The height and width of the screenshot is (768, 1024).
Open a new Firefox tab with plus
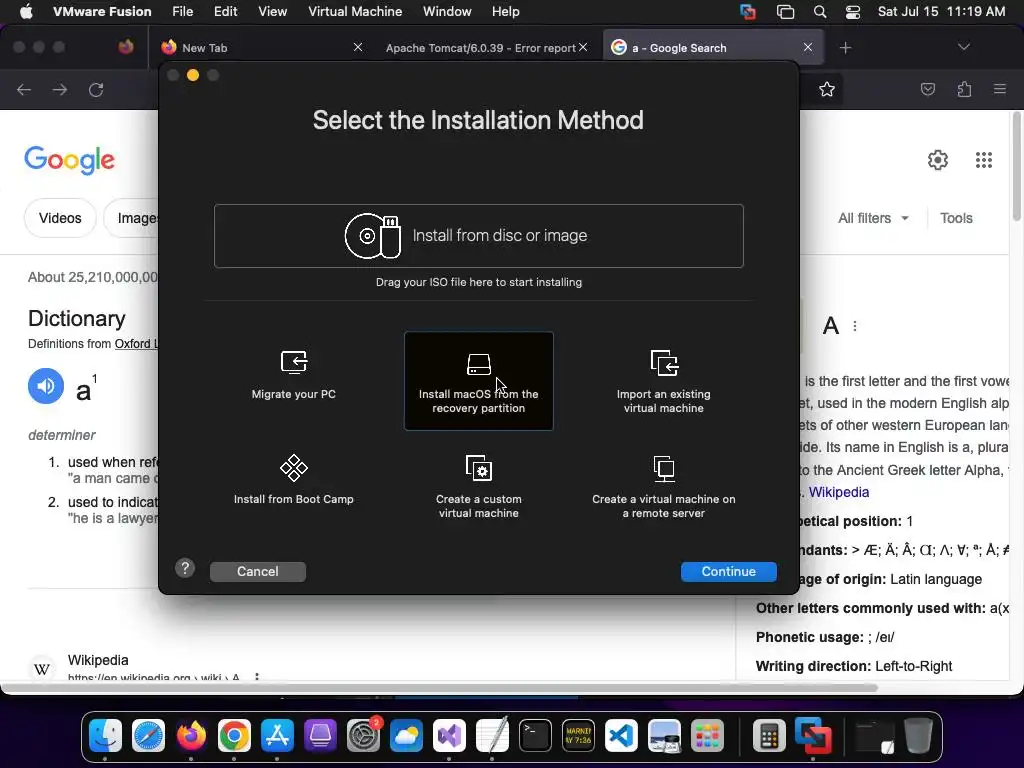pos(846,48)
